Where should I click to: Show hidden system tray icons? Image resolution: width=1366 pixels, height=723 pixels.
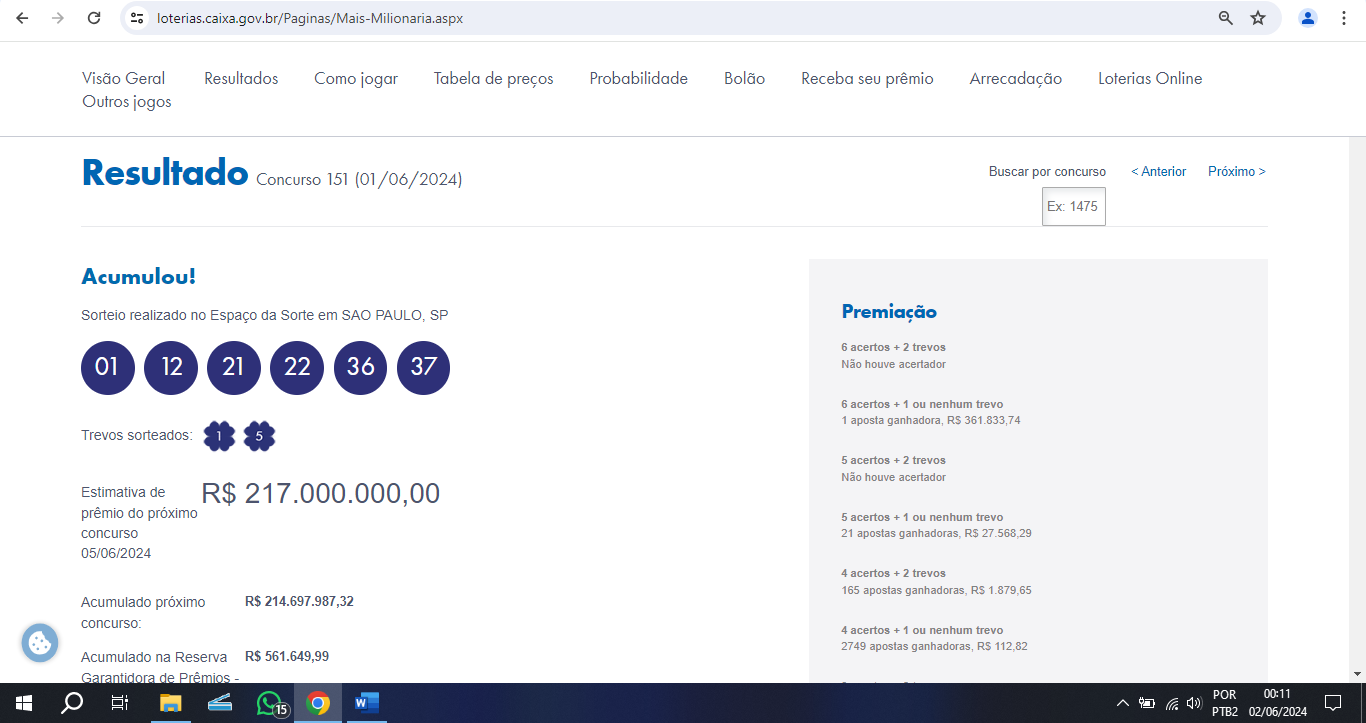1122,703
